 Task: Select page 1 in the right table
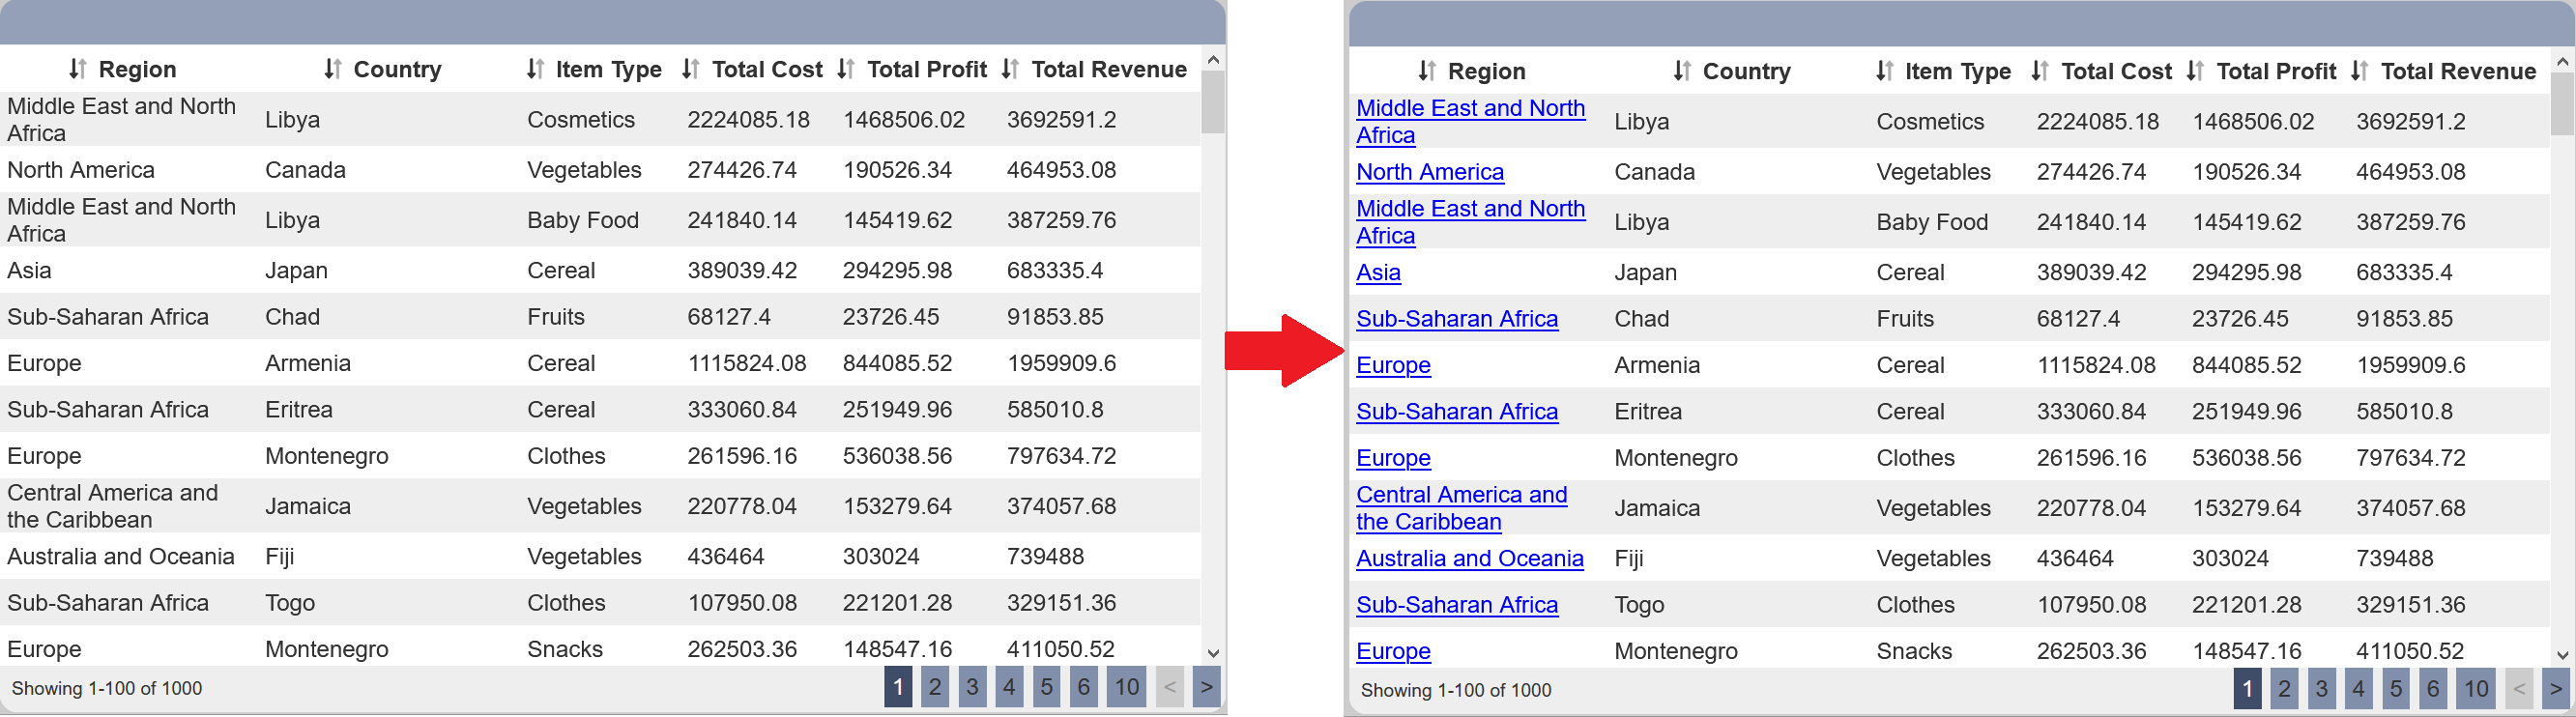[x=2247, y=689]
